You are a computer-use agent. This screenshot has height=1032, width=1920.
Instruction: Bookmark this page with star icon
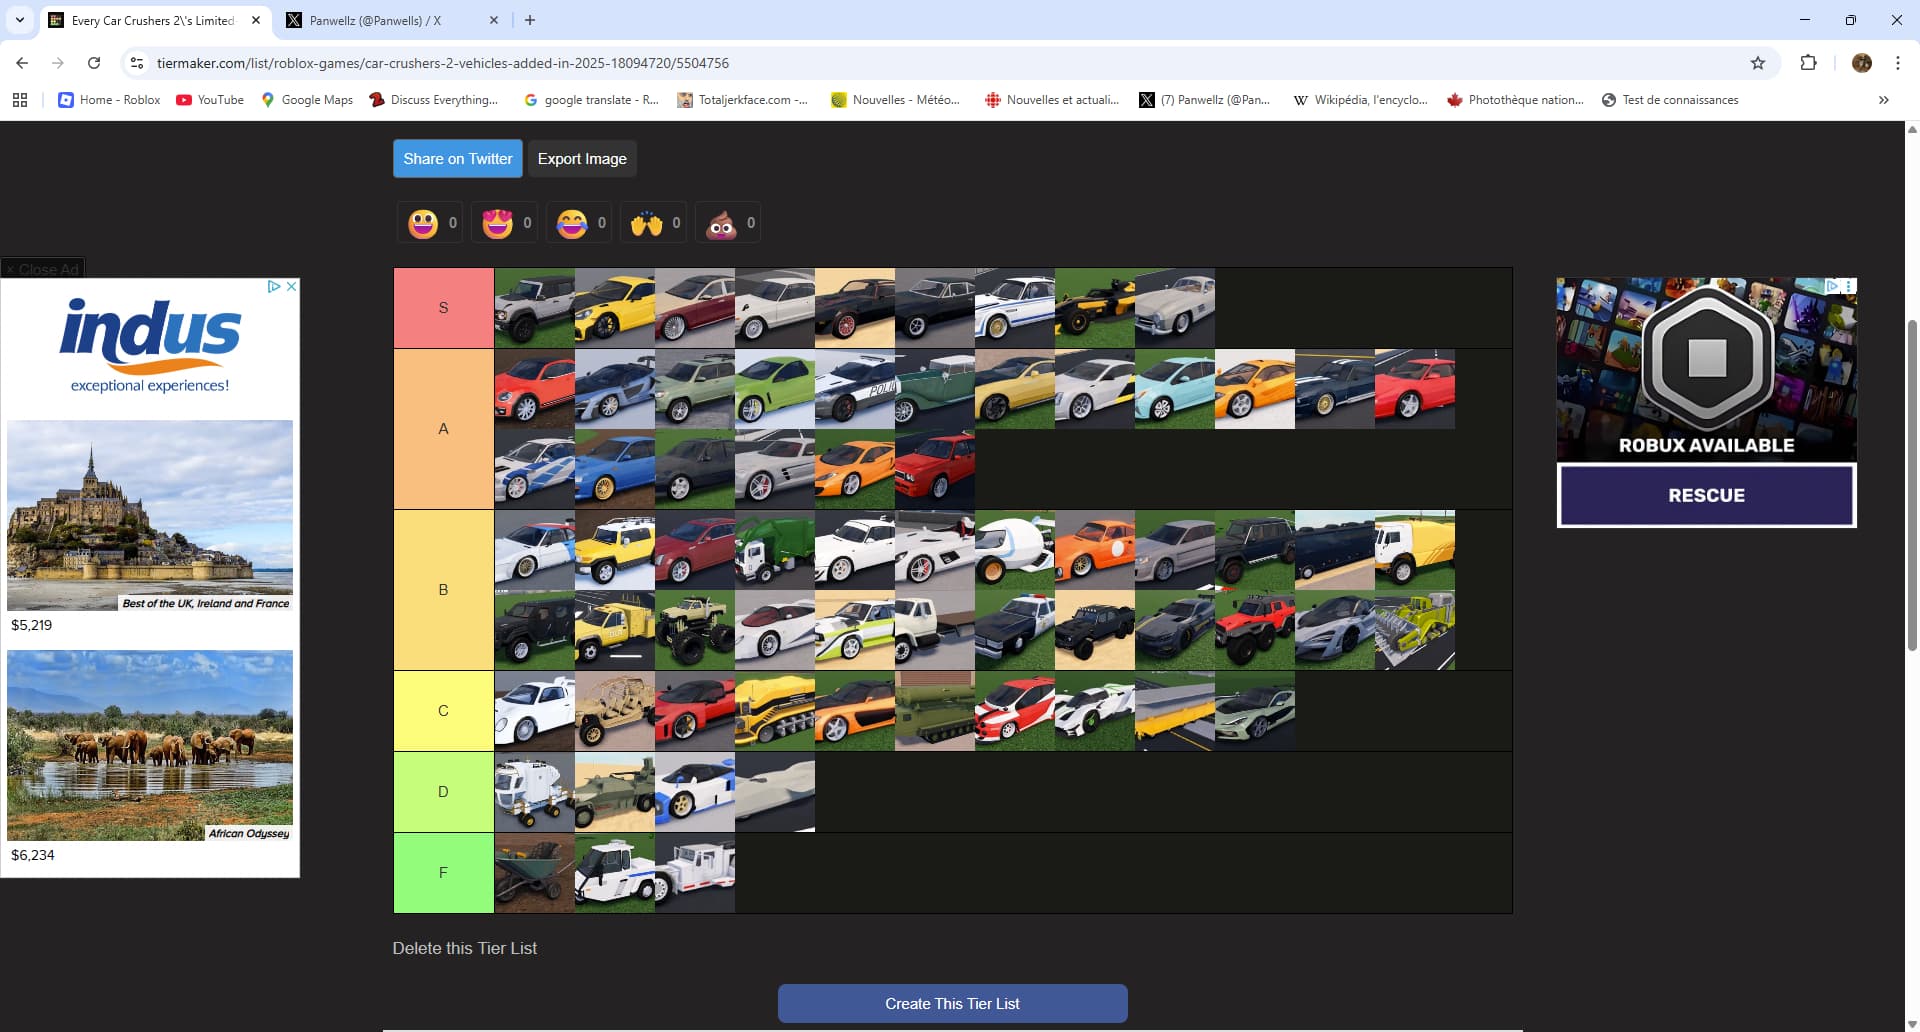point(1758,63)
